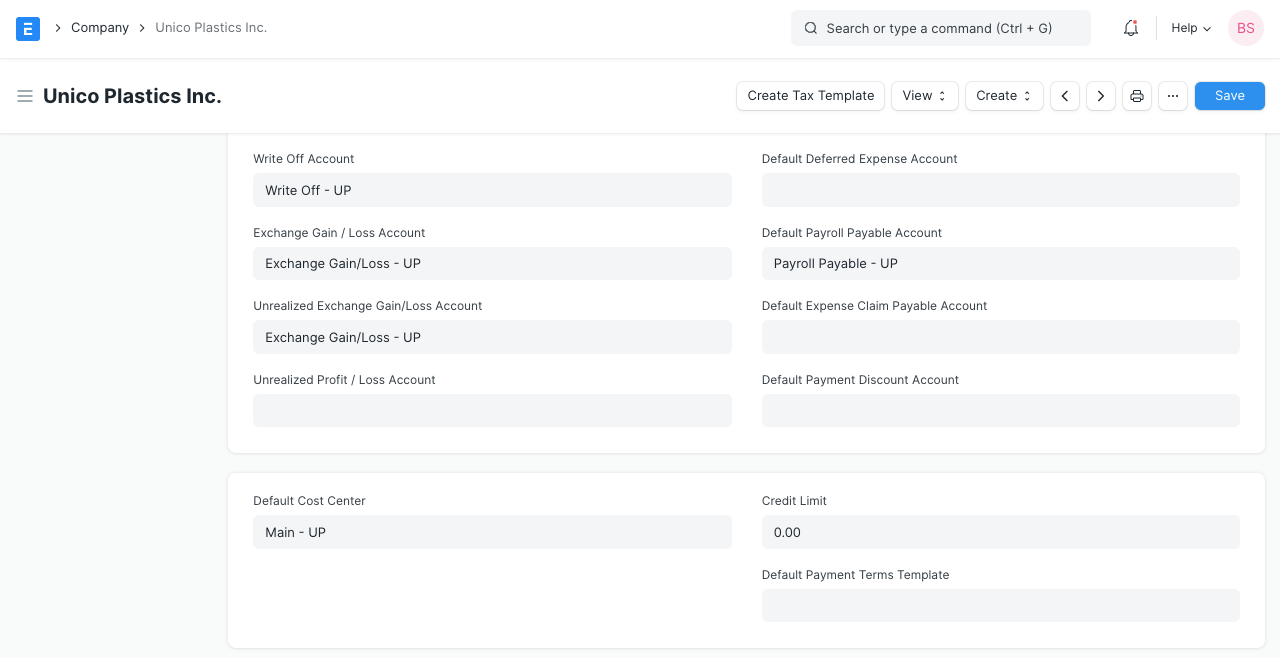Screen dimensions: 1280x658
Task: Open the Help dropdown menu
Action: tap(1191, 28)
